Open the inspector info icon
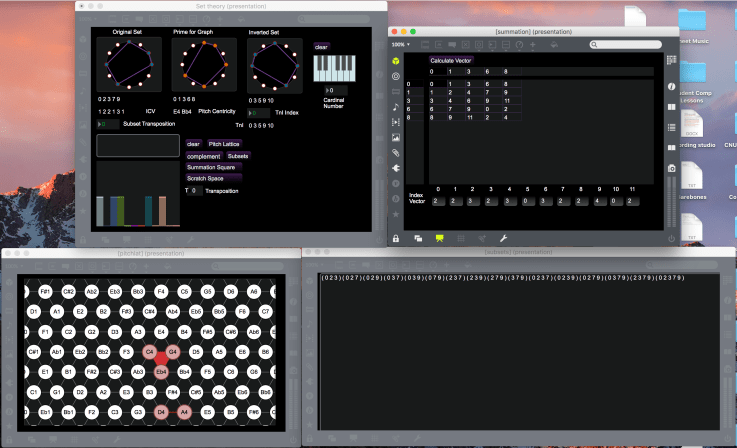Screen dimensions: 737x448 click(671, 87)
